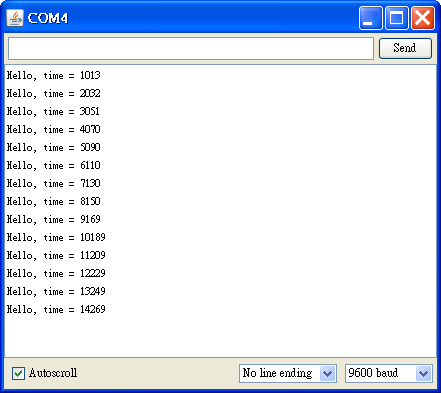Minimize the COM4 window
441x393 pixels.
[370, 18]
